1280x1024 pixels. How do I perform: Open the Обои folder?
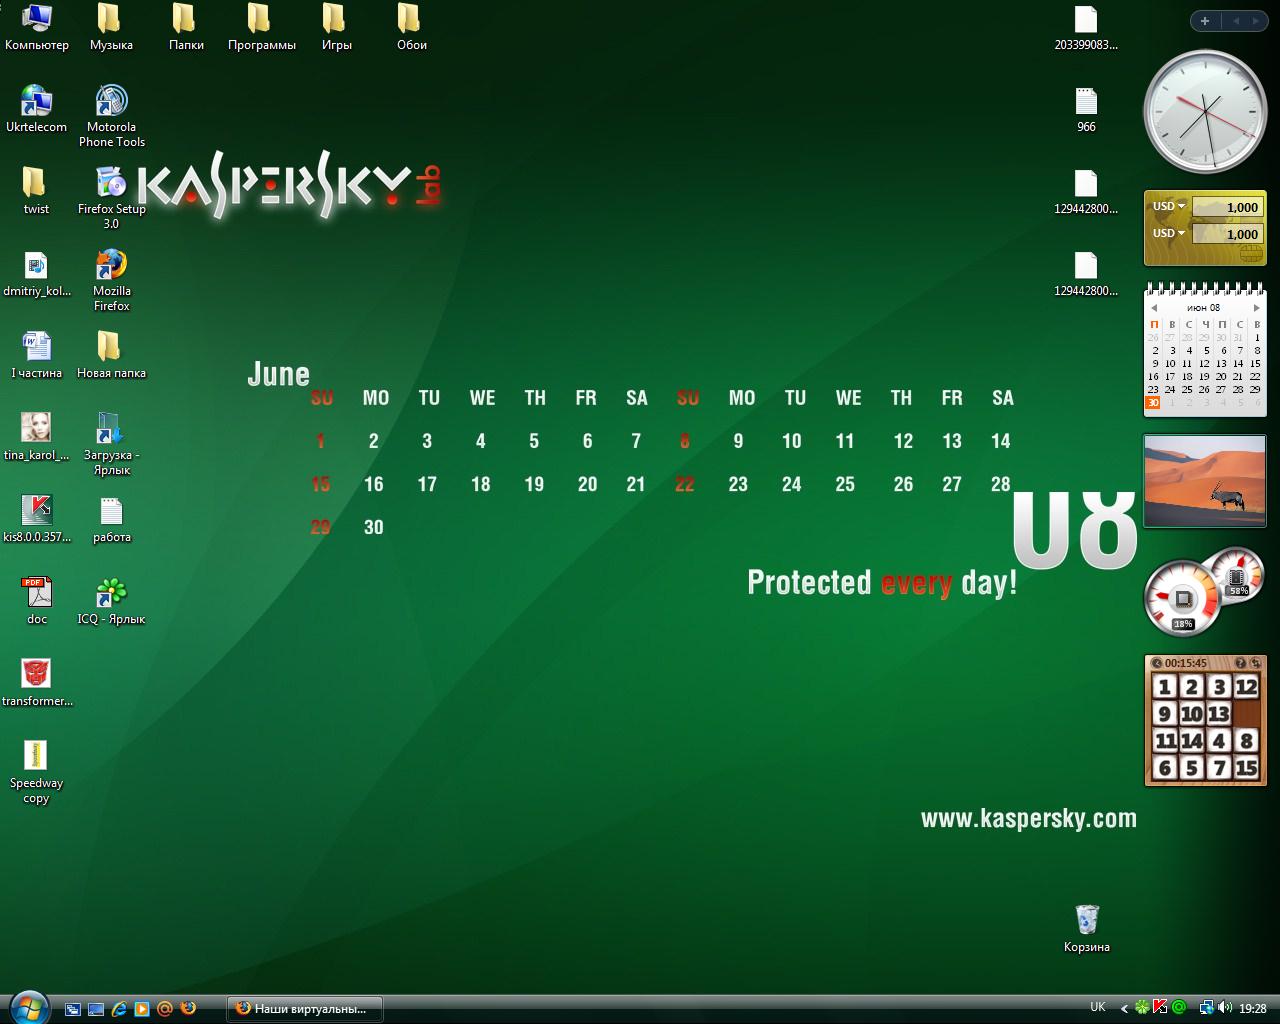pos(411,27)
